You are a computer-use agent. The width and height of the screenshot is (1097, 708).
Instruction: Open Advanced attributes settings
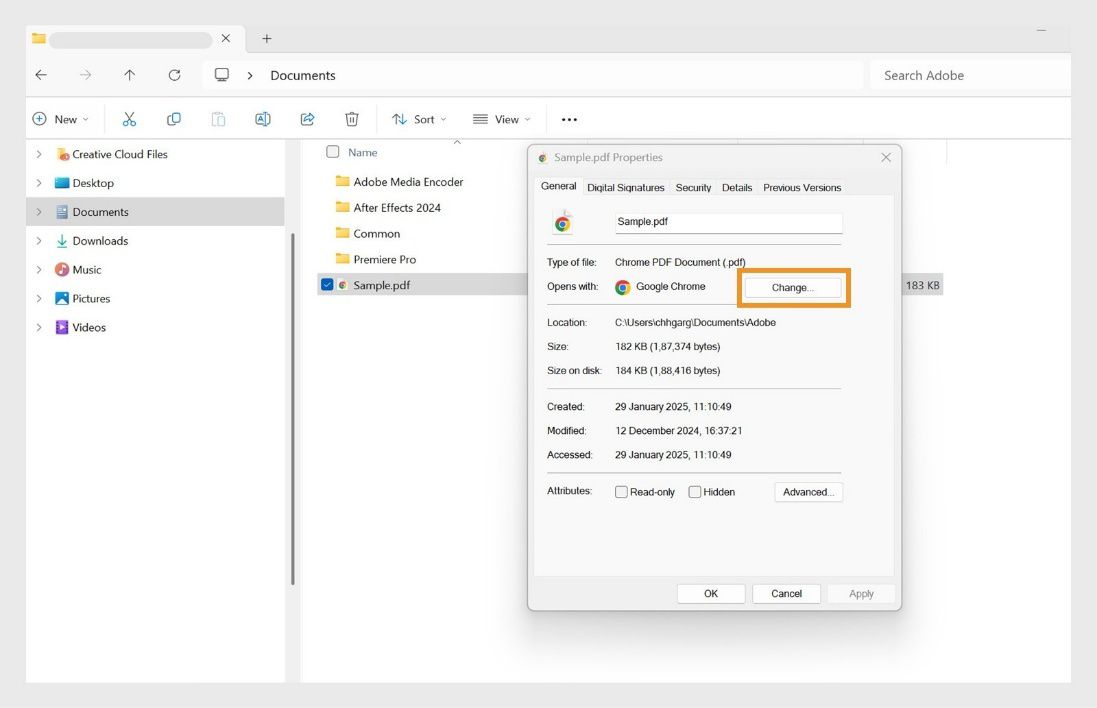(x=807, y=491)
